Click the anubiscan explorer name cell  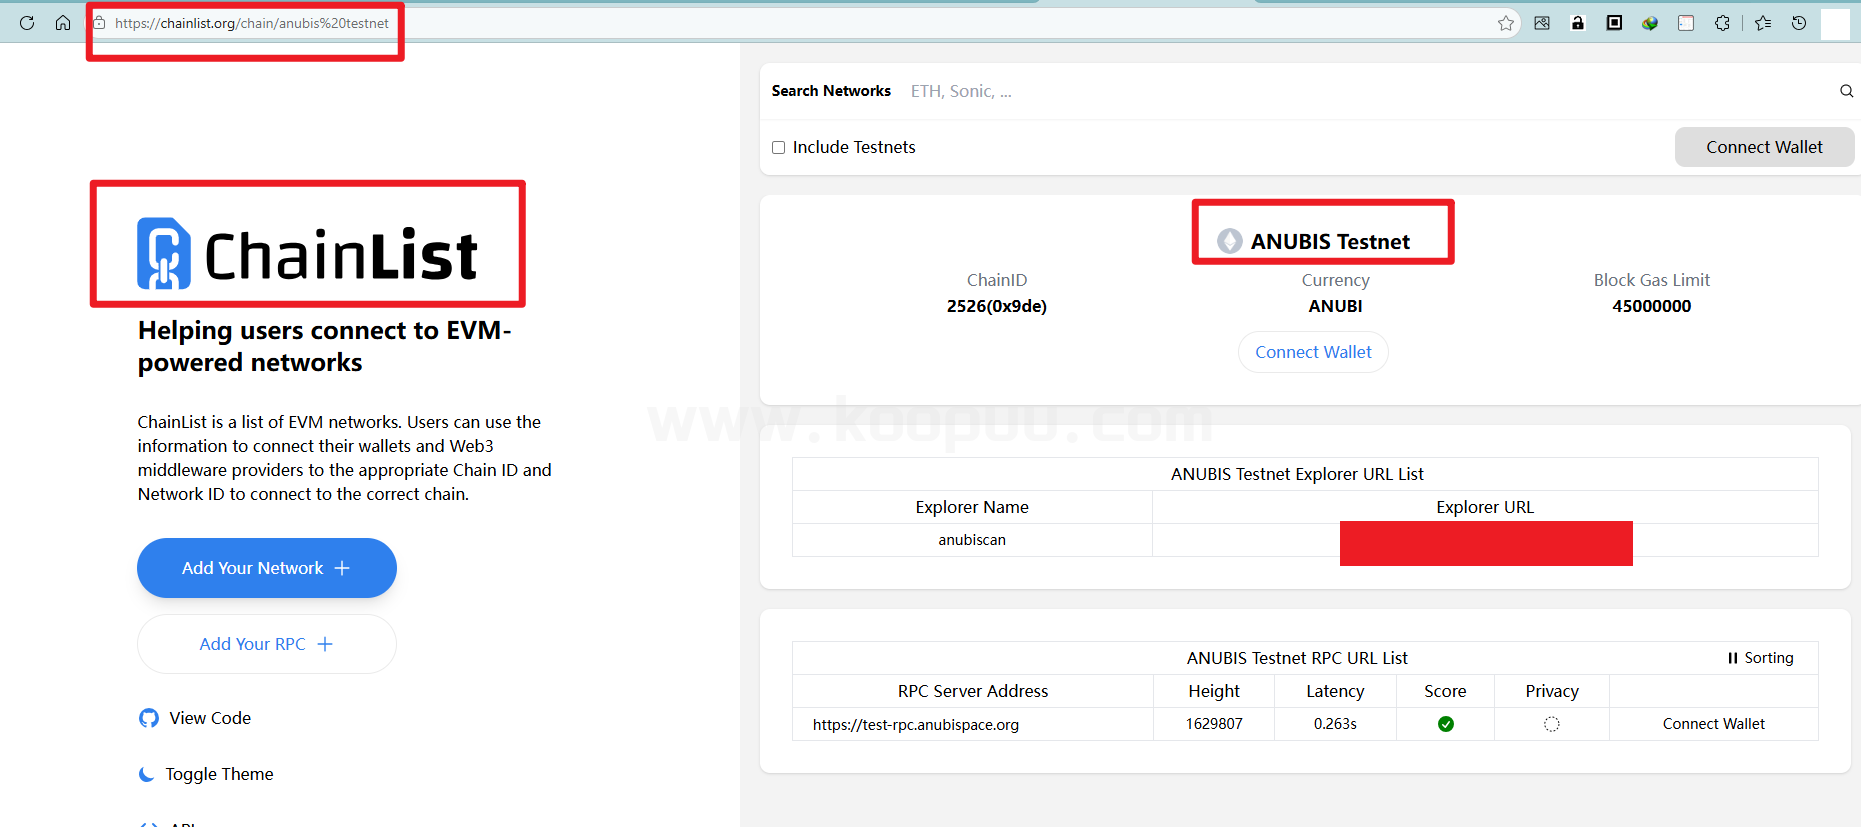[972, 540]
